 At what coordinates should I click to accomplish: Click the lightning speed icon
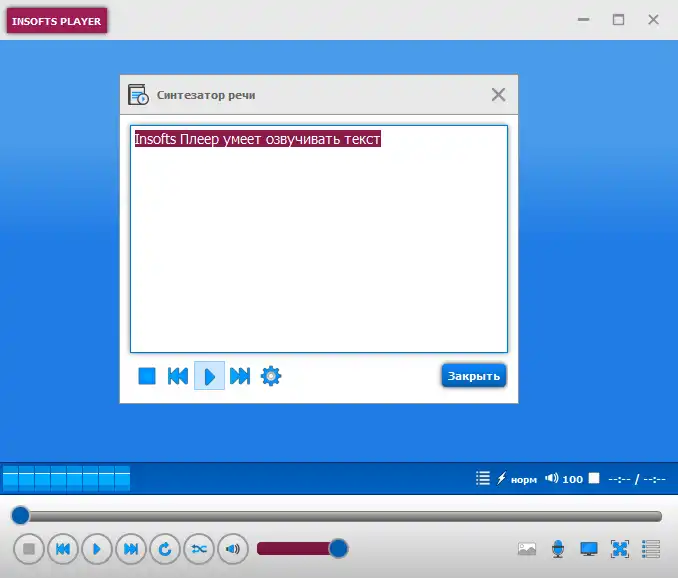point(502,479)
